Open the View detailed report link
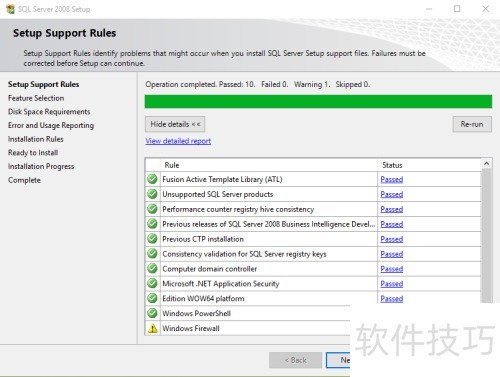This screenshot has height=377, width=500. coord(178,141)
